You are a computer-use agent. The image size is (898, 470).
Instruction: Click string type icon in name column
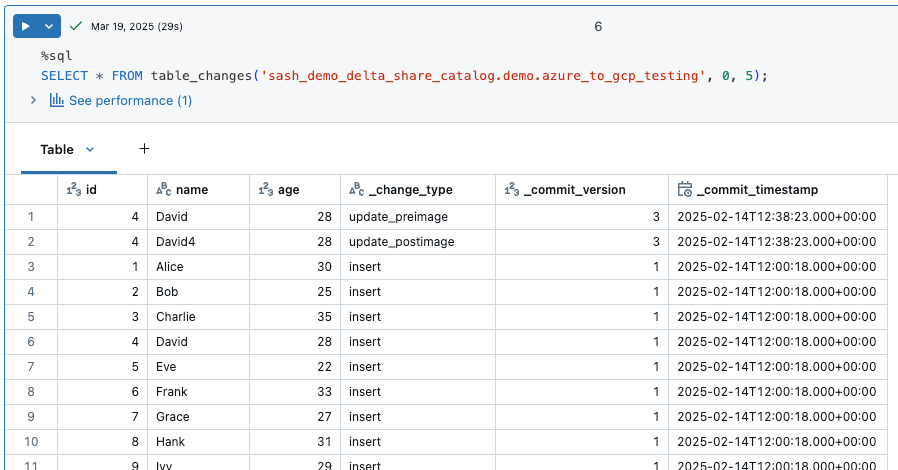click(x=165, y=190)
